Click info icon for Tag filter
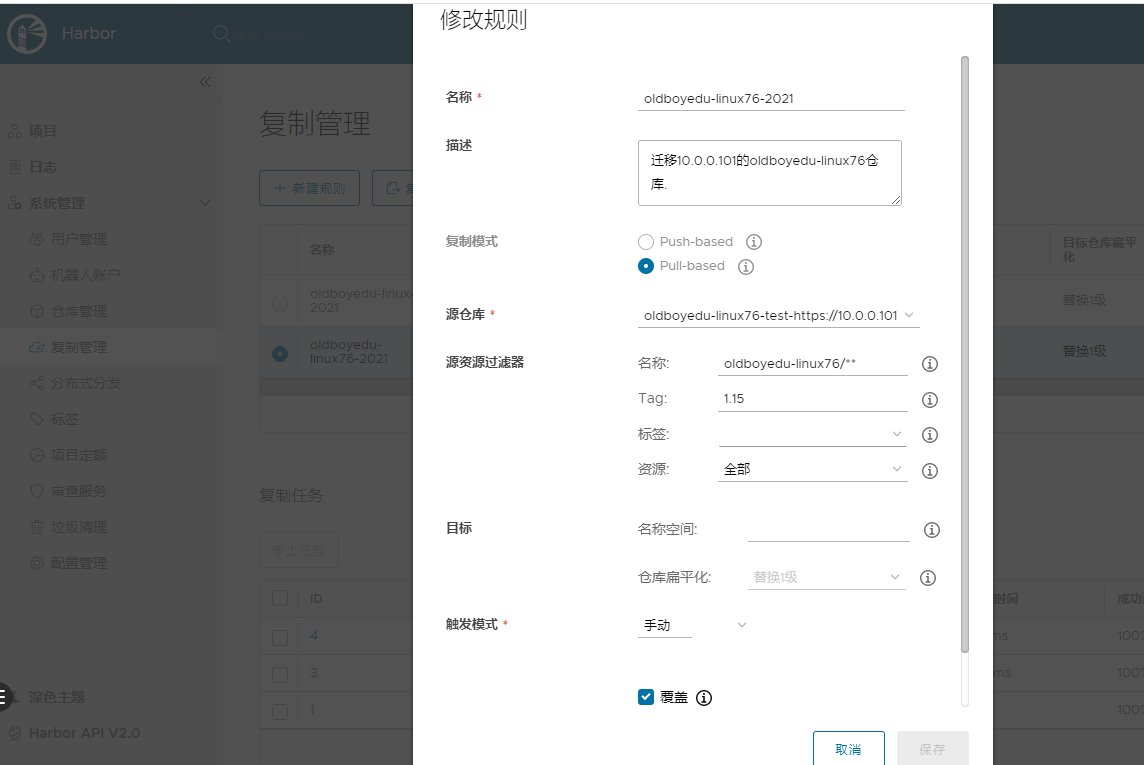The image size is (1144, 765). pos(929,400)
